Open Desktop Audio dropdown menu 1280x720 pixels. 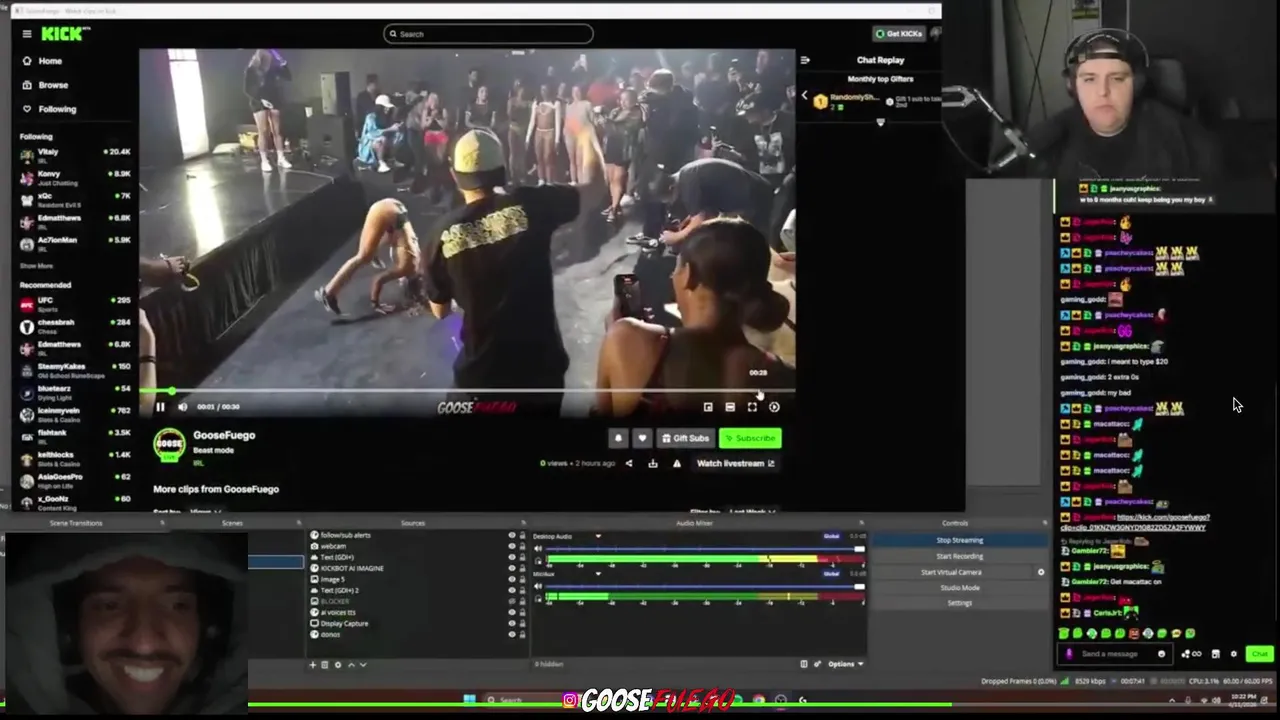click(x=598, y=537)
